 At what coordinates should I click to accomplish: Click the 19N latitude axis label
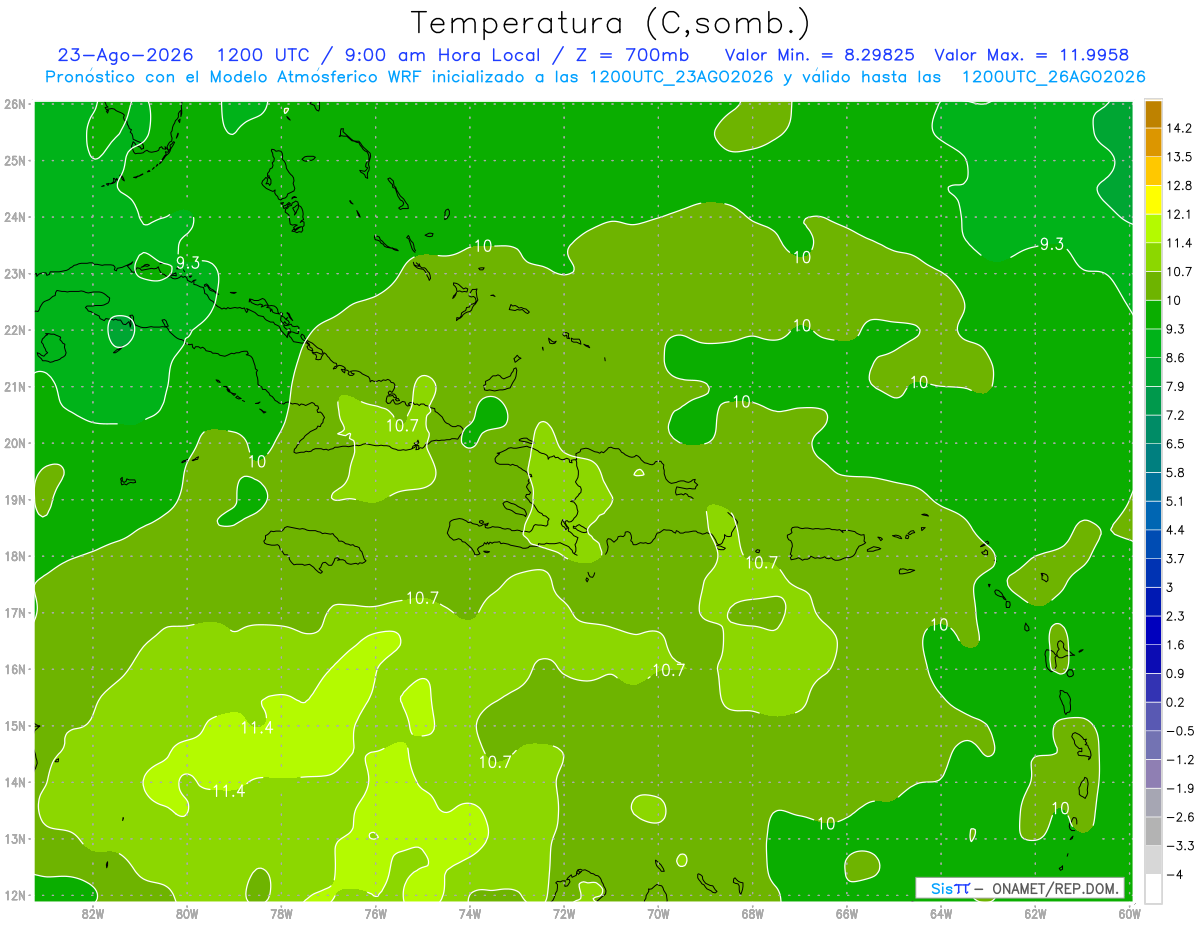click(15, 499)
